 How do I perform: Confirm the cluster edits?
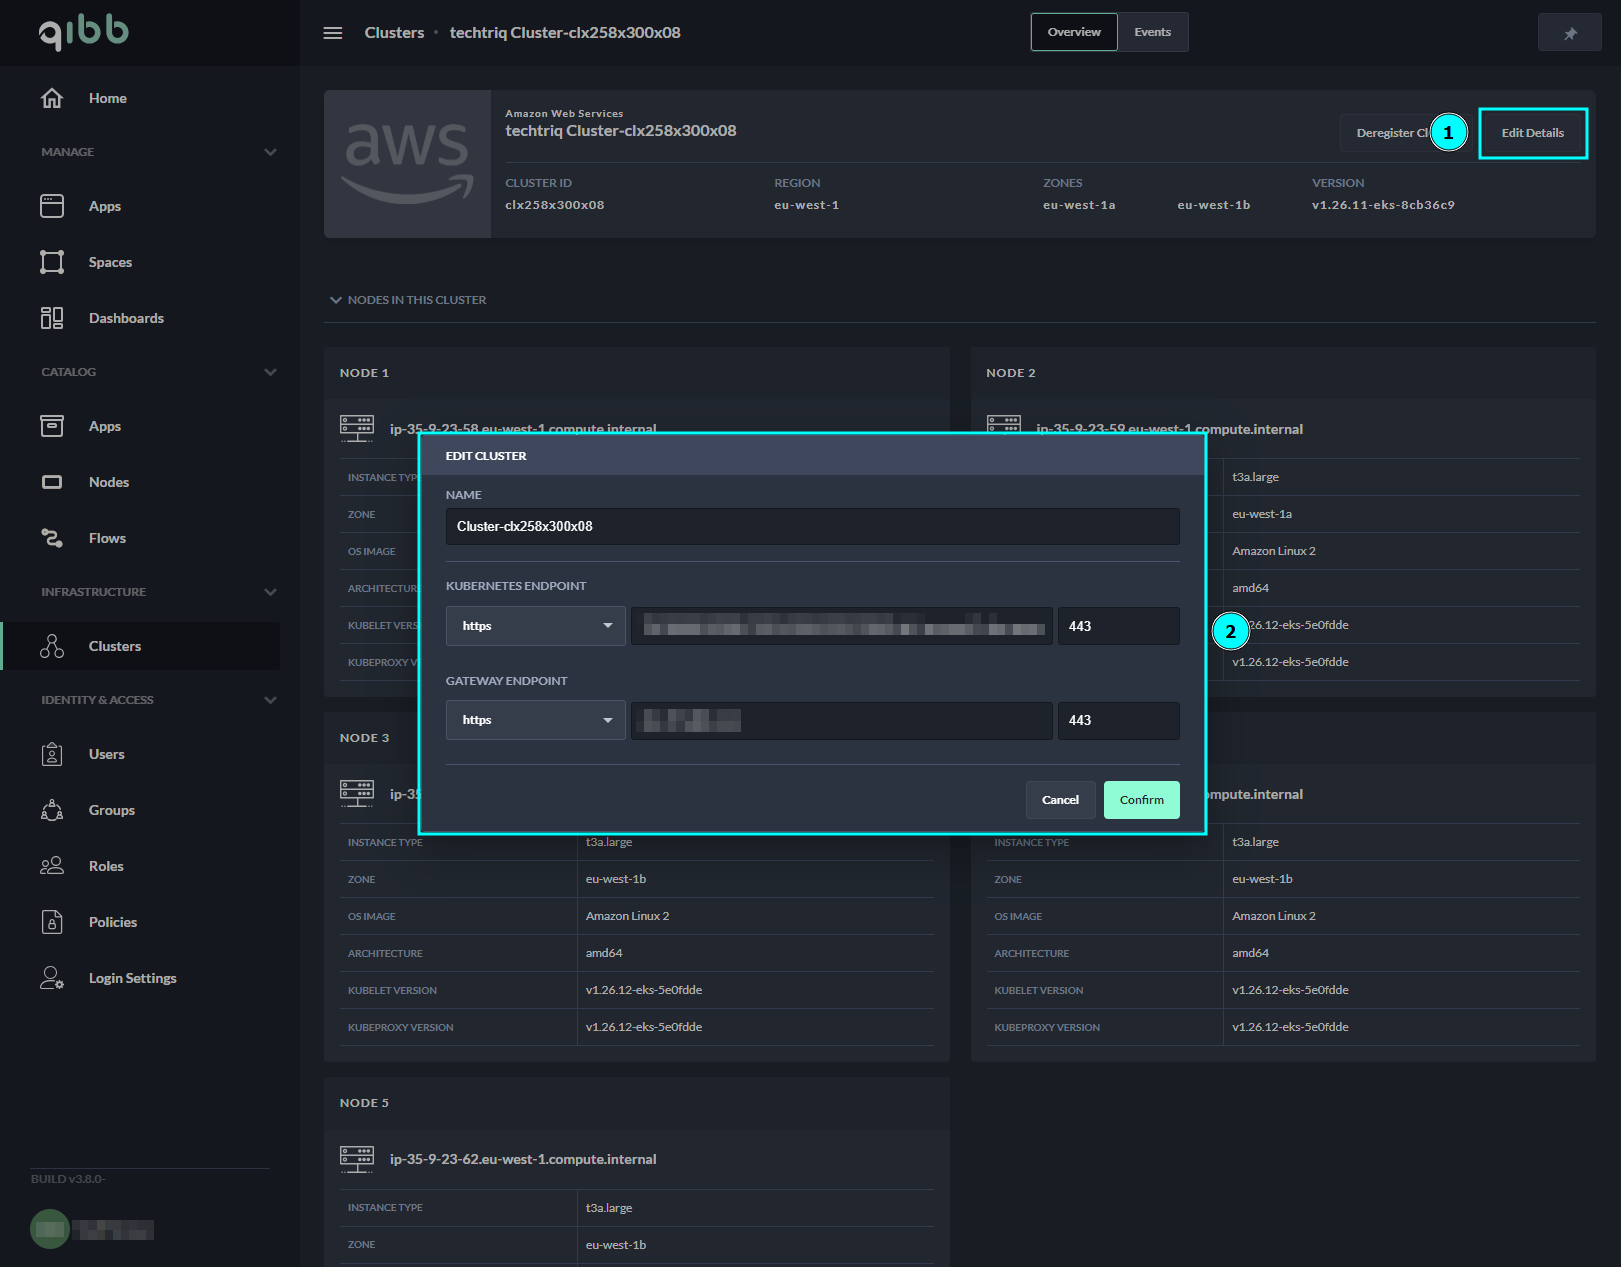point(1140,799)
